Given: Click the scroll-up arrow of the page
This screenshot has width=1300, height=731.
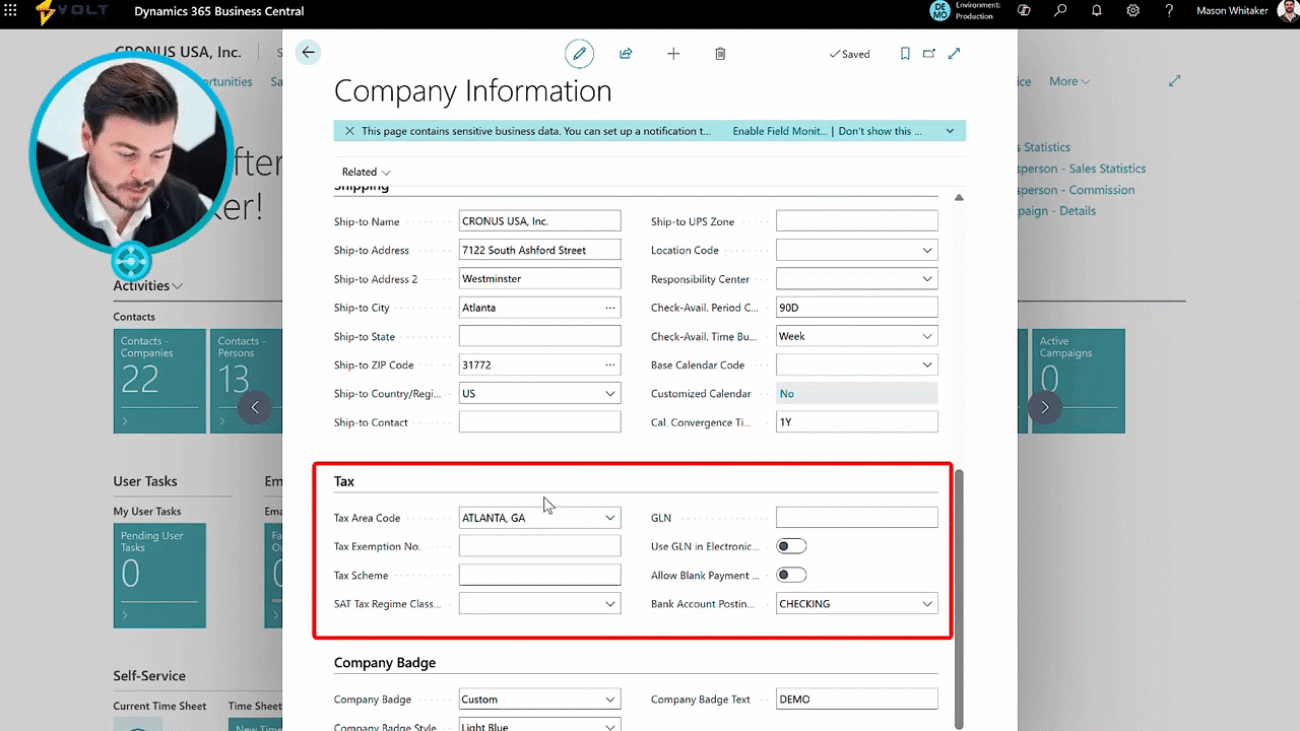Looking at the screenshot, I should click(959, 198).
